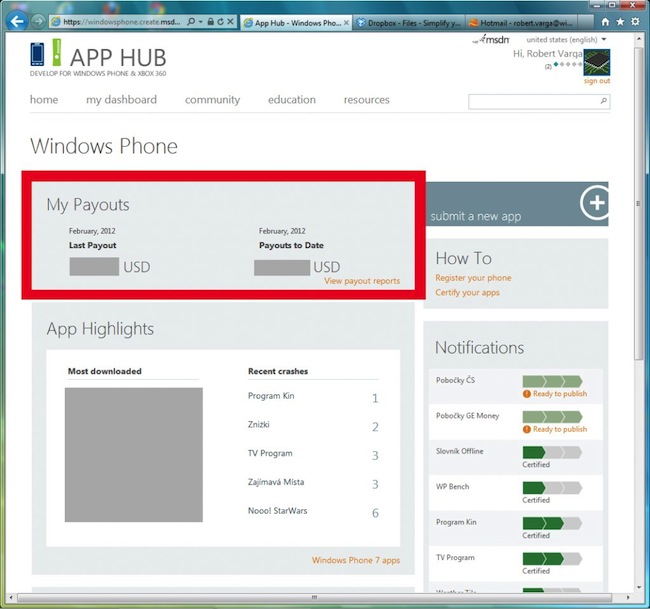Click the Slovník Offline certification progress bar
The height and width of the screenshot is (609, 650).
(x=552, y=452)
